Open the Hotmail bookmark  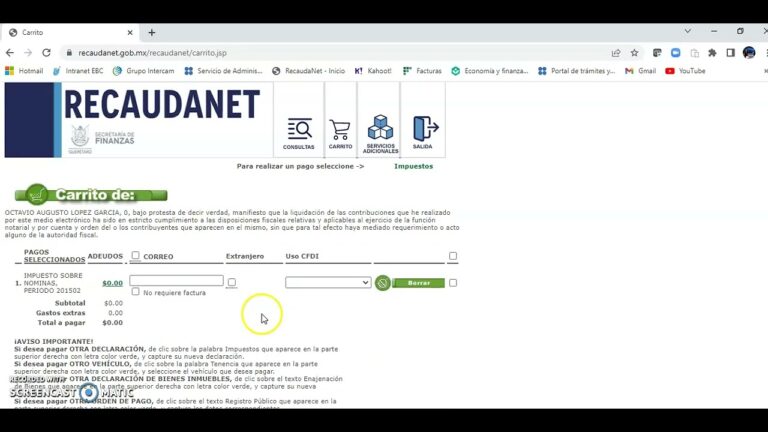[x=24, y=71]
